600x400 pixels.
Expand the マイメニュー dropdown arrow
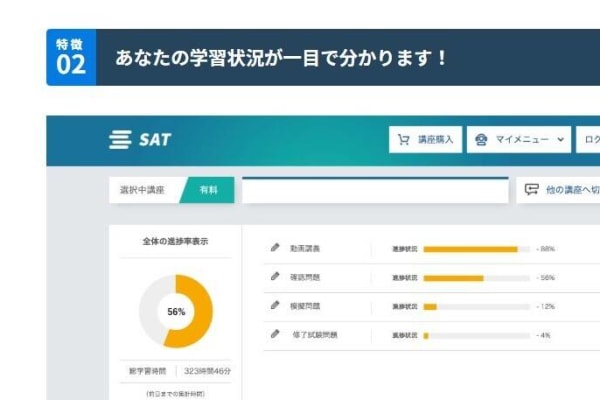(560, 140)
